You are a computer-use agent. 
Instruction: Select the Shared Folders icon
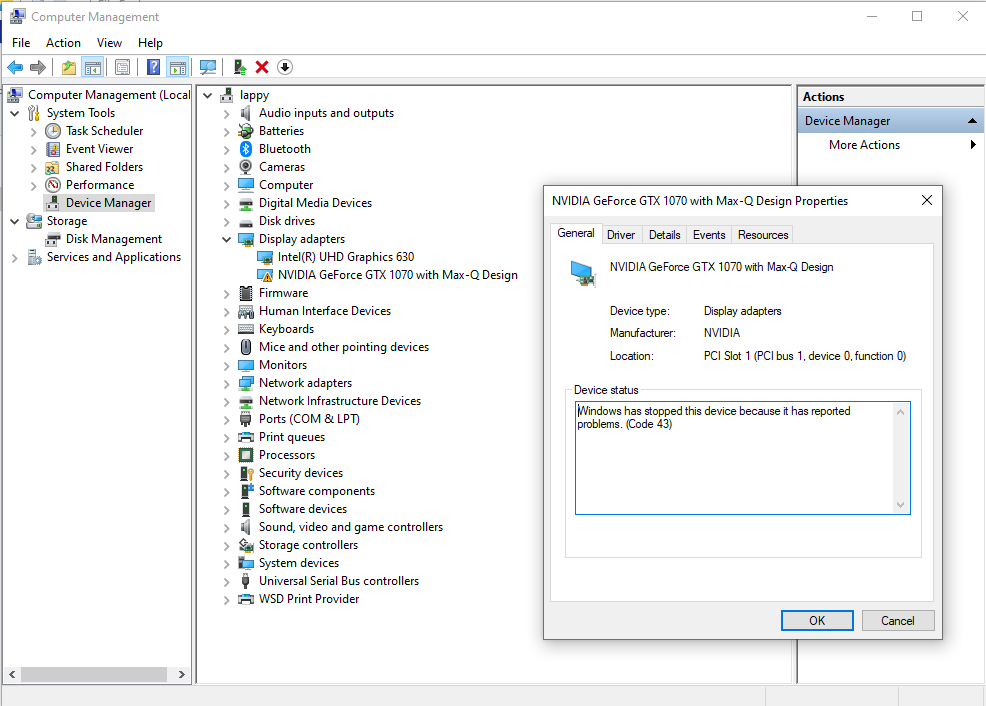[52, 167]
